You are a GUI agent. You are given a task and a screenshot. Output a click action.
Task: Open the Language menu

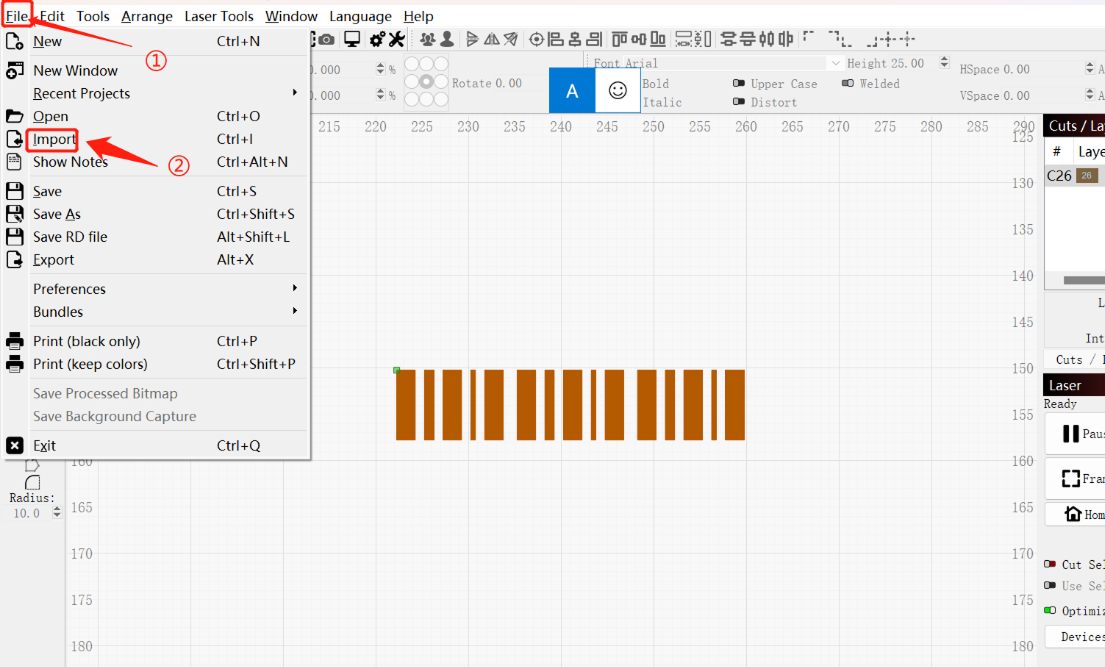[360, 16]
